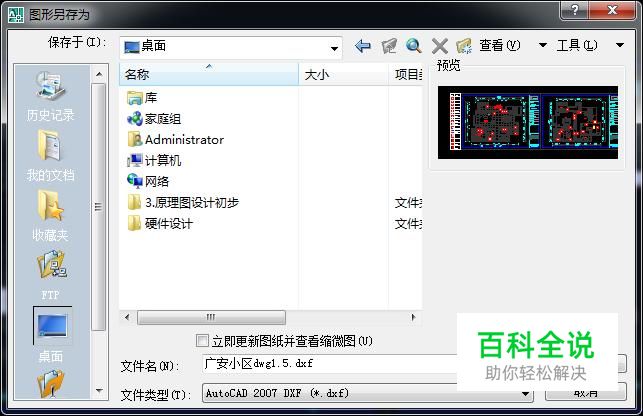The image size is (643, 416).
Task: Close the 图形另存为 dialog
Action: (x=612, y=10)
